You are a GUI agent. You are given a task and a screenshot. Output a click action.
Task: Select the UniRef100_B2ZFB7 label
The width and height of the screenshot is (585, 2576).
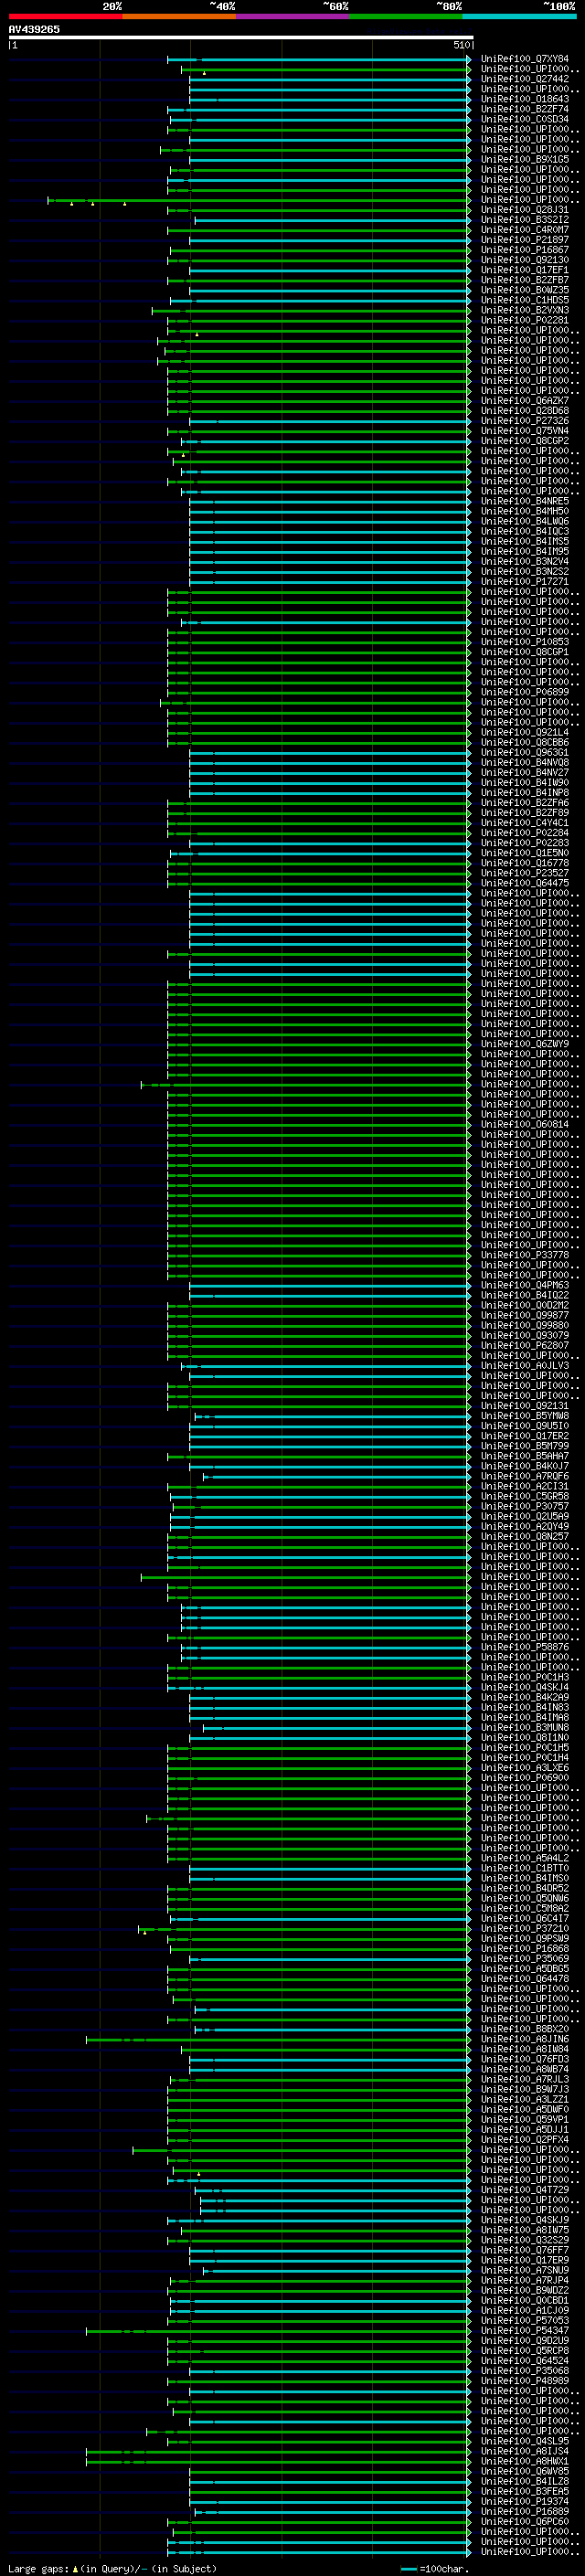click(525, 280)
